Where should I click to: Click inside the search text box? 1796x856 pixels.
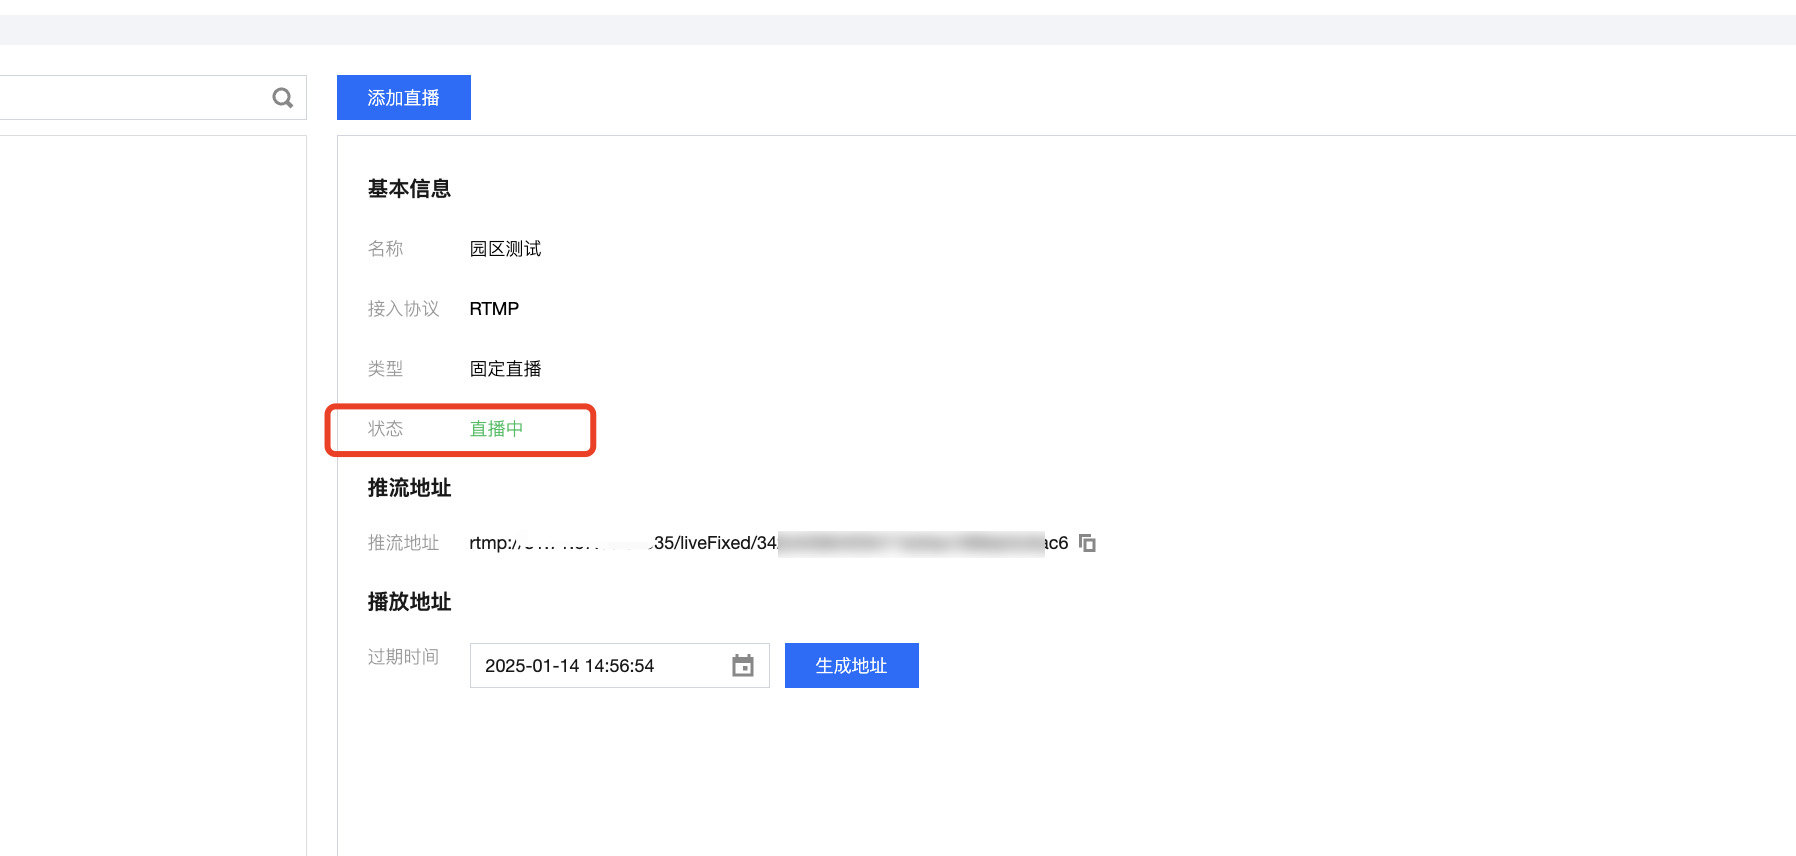click(130, 98)
